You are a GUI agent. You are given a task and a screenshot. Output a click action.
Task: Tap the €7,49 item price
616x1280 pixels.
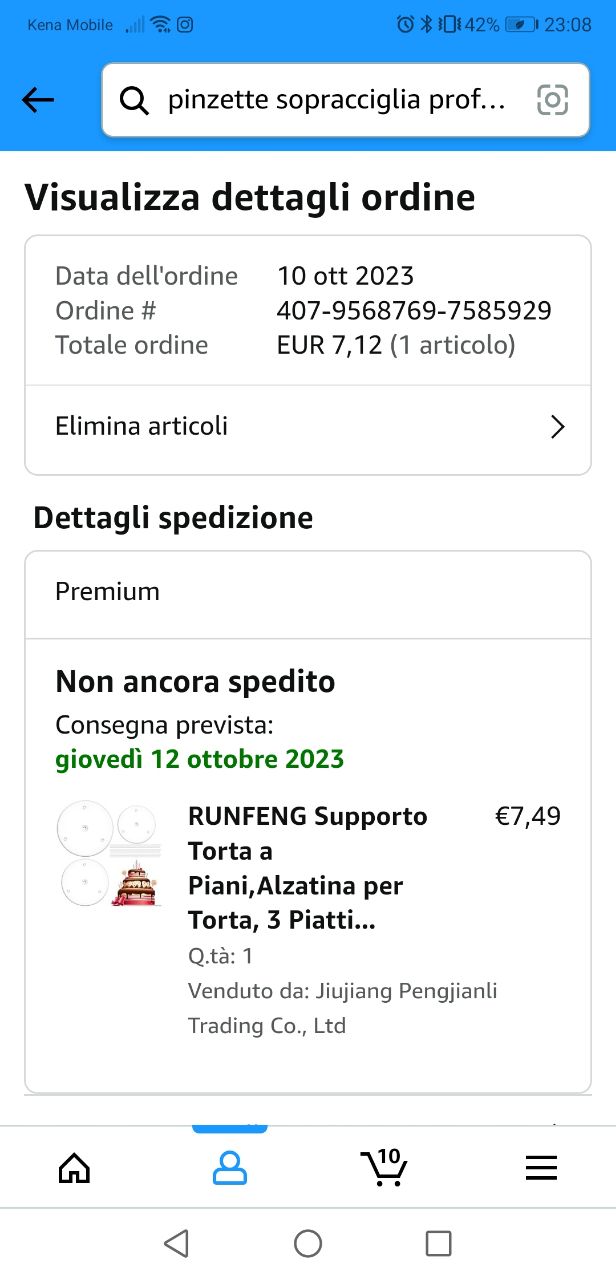click(x=528, y=817)
